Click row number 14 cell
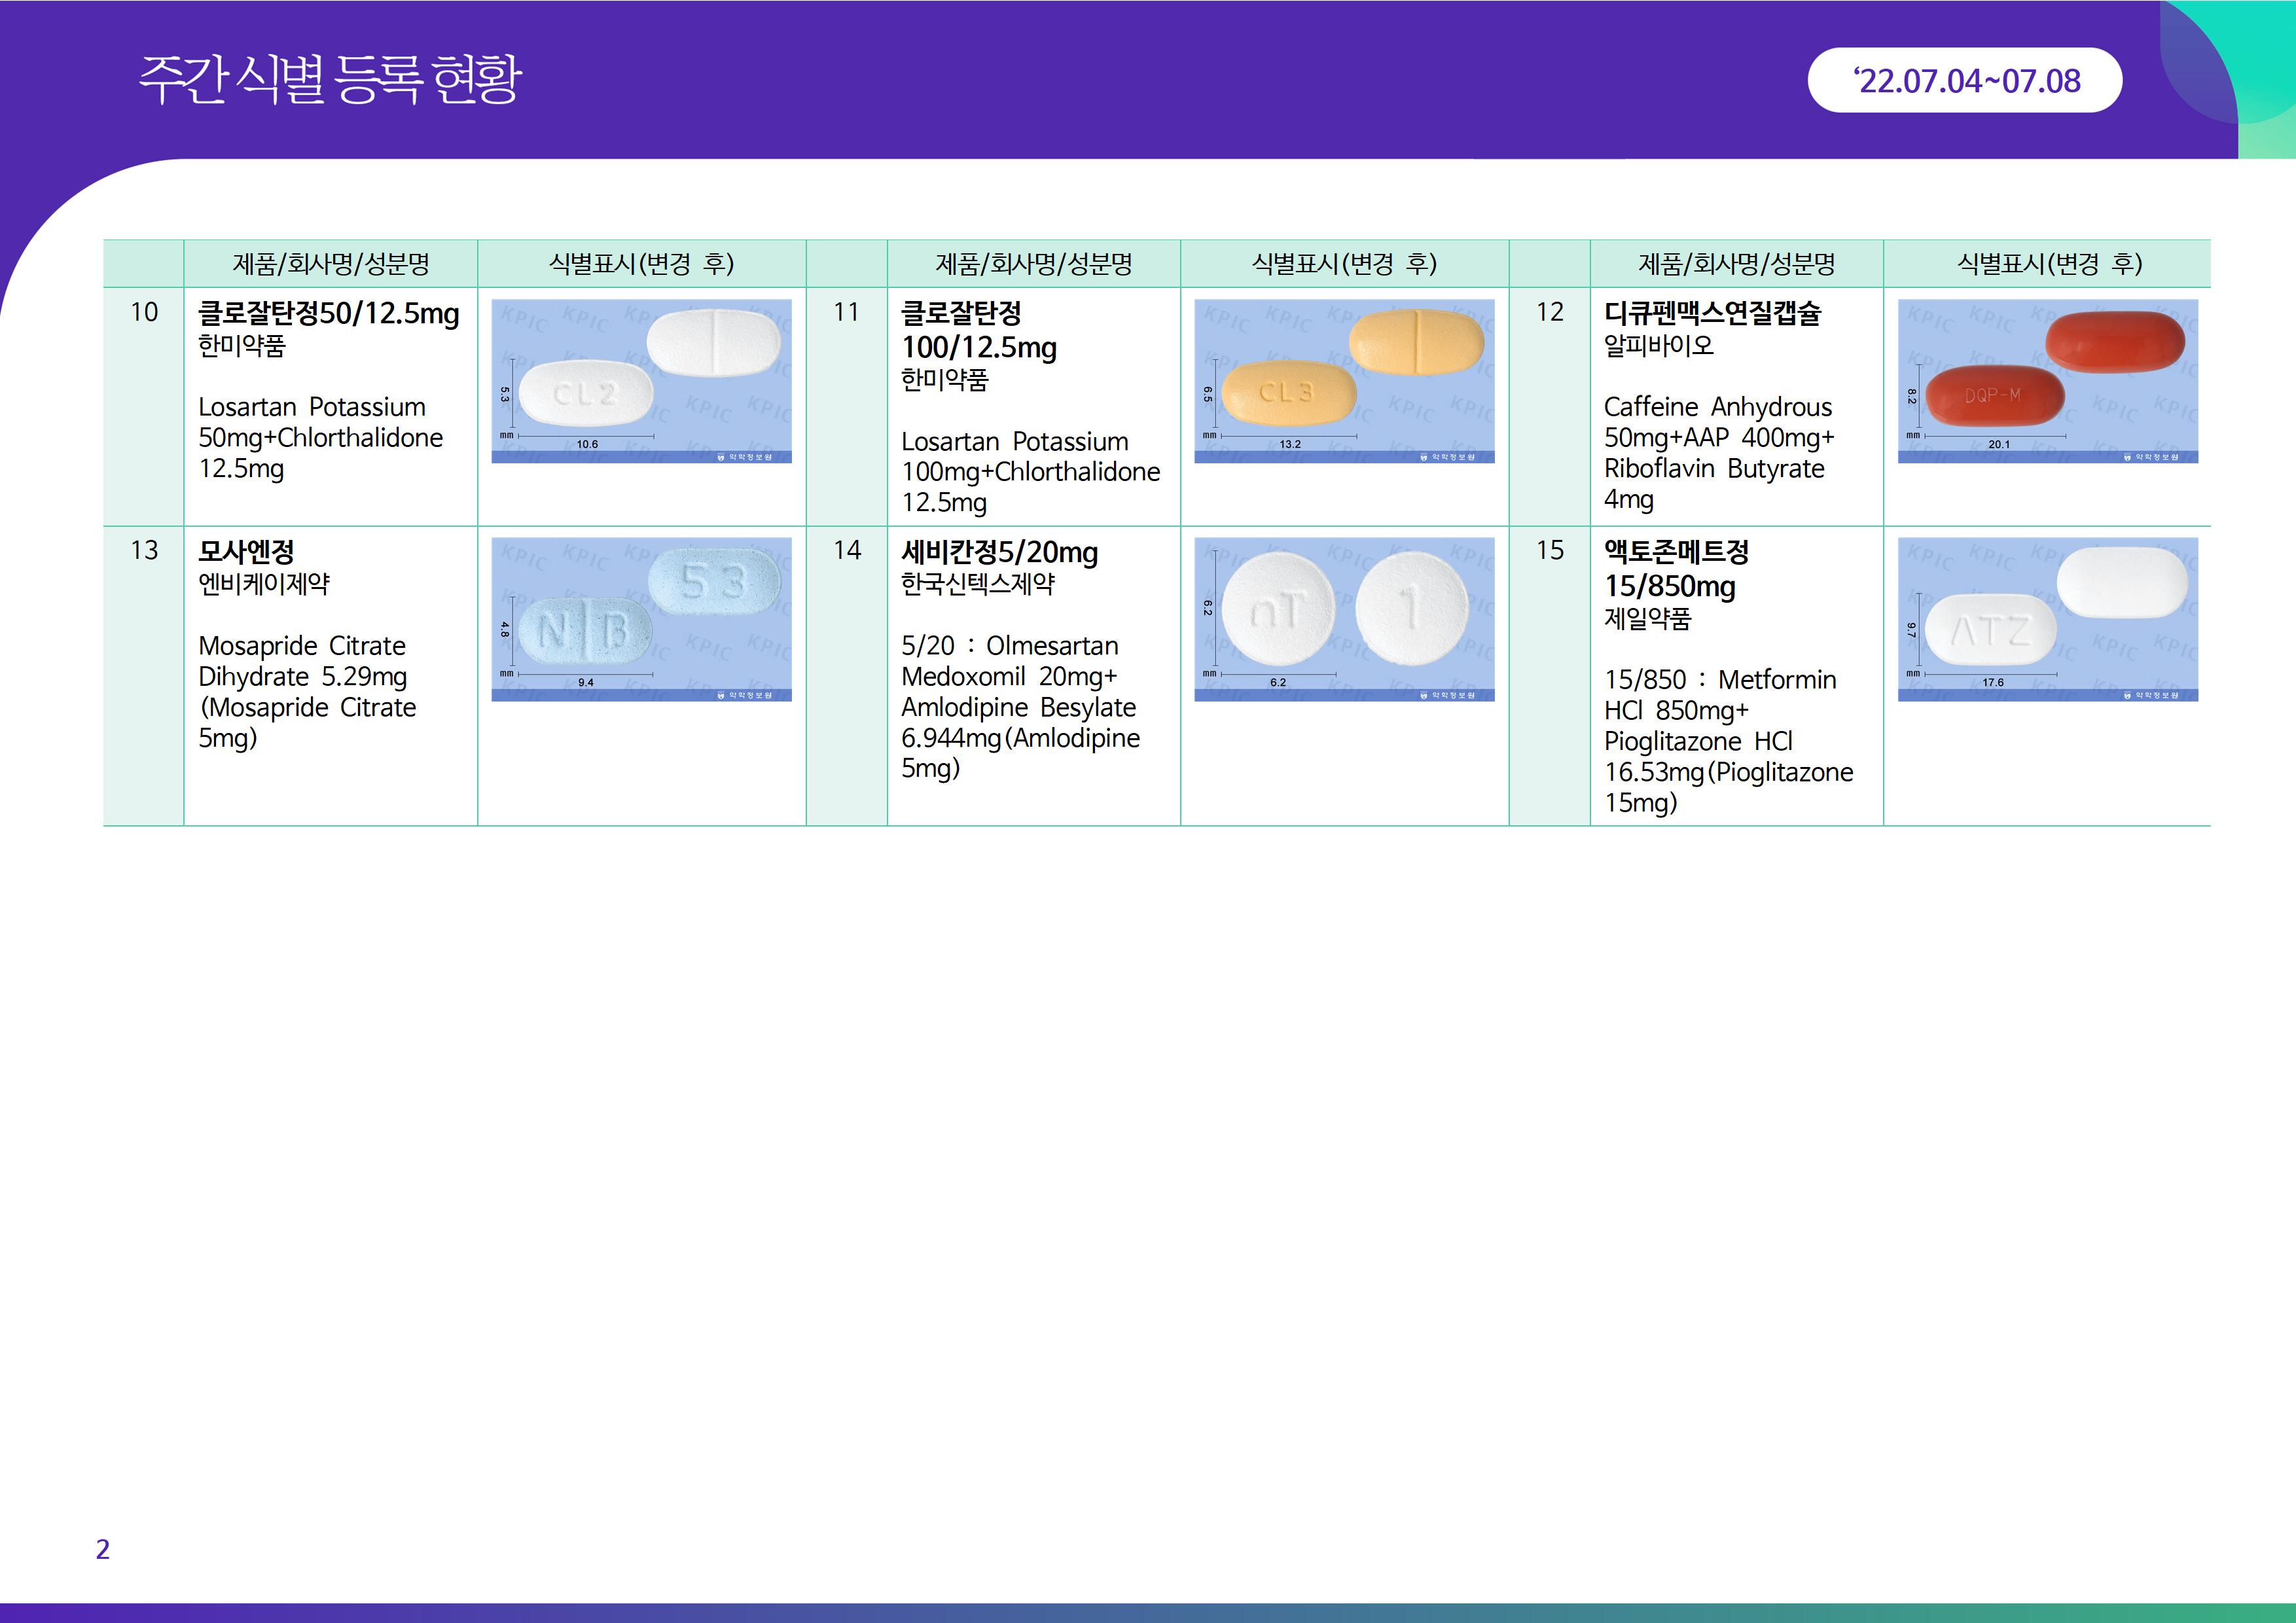The image size is (2296, 1623). click(847, 550)
